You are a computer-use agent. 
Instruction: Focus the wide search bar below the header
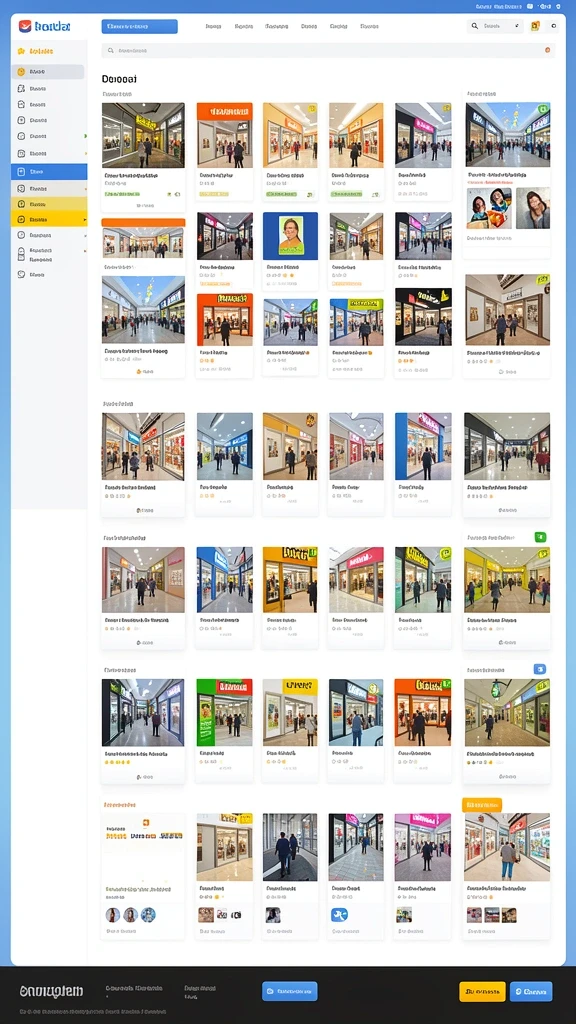[328, 50]
